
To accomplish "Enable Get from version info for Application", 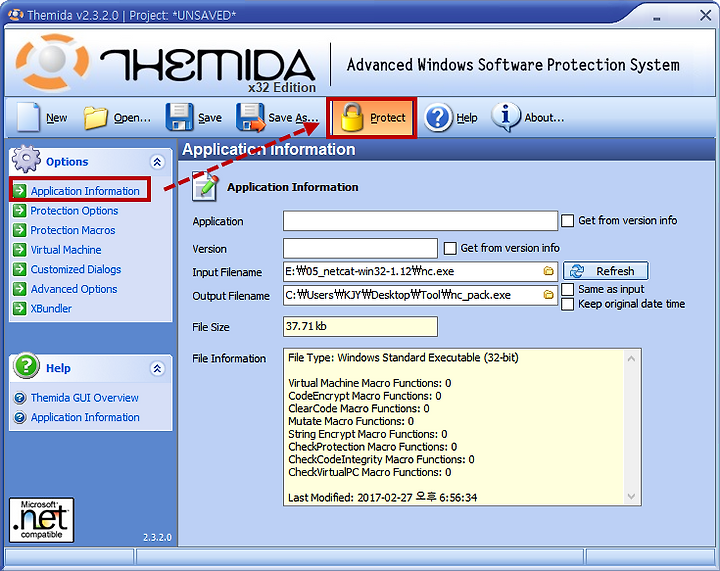I will coord(568,221).
